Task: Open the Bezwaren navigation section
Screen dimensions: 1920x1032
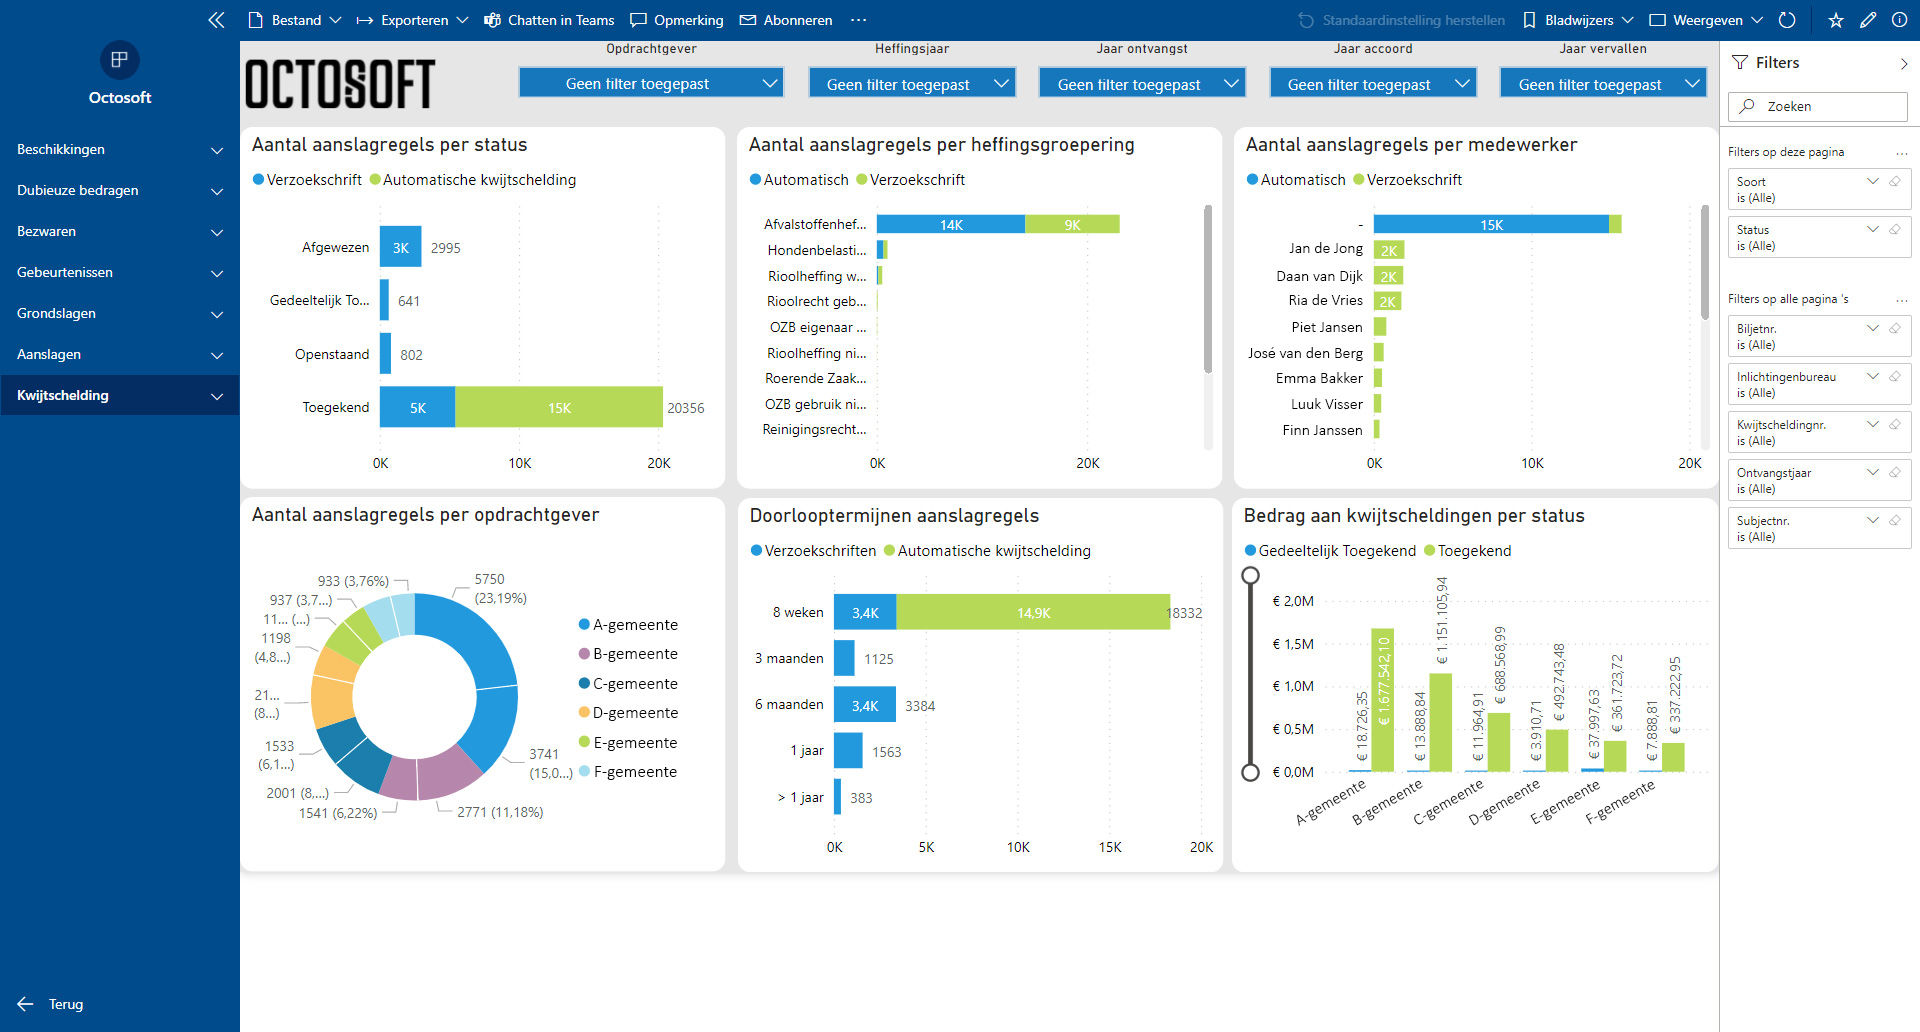Action: pos(119,231)
